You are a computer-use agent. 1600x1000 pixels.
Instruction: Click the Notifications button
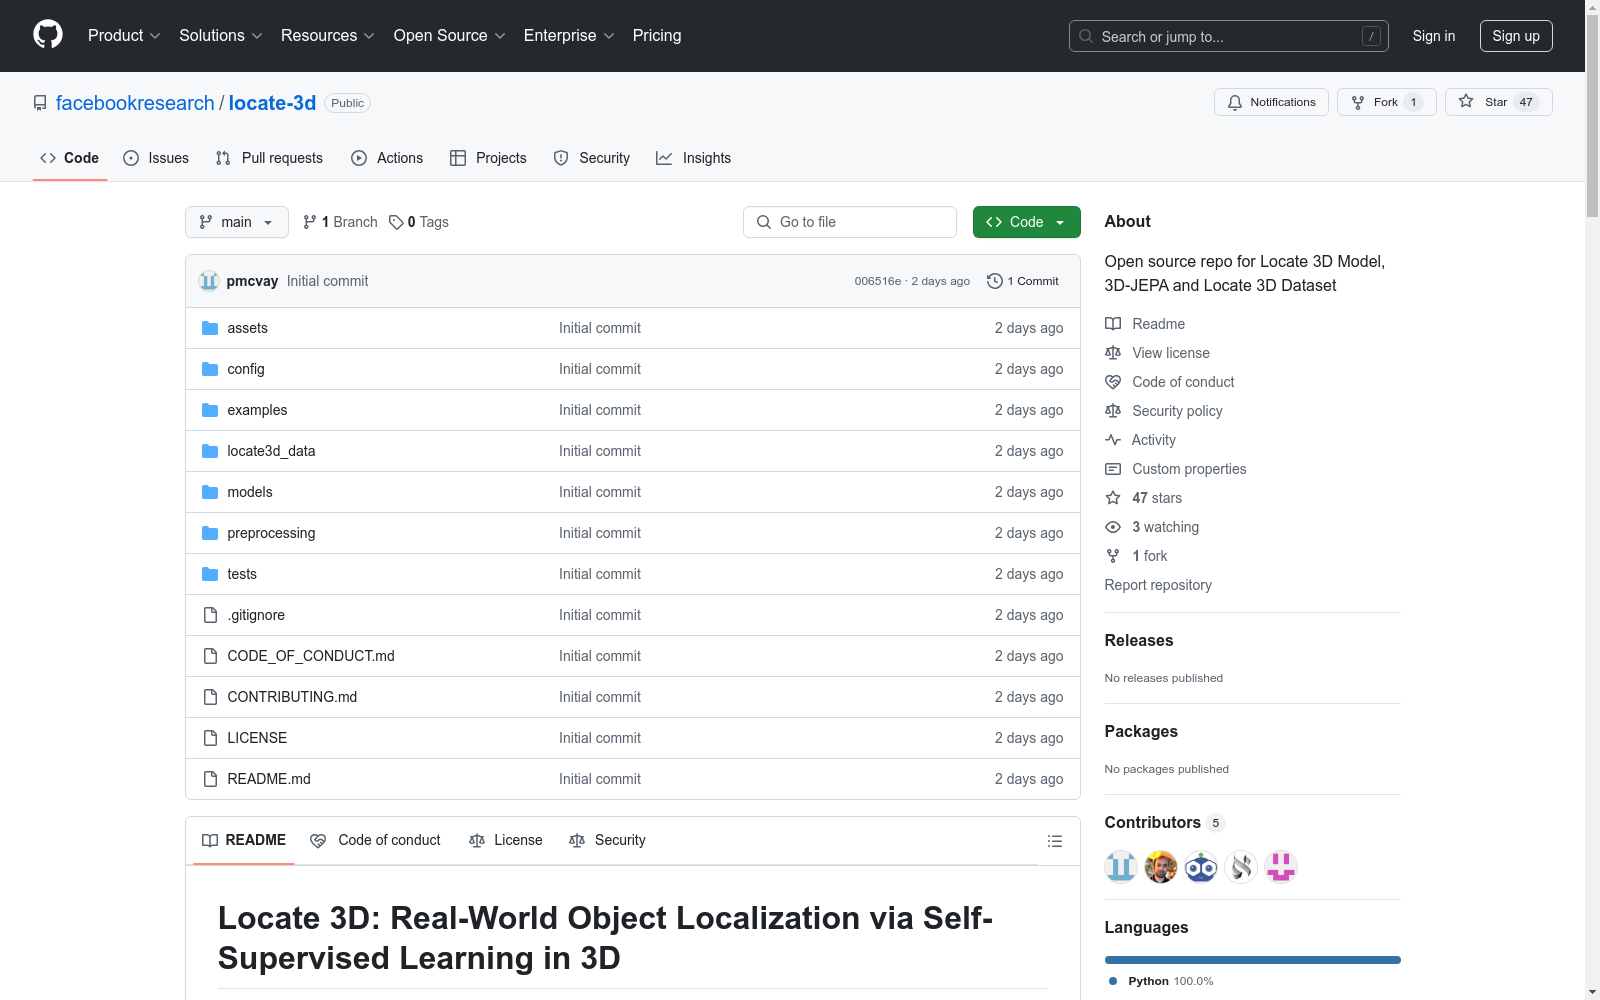[1271, 102]
